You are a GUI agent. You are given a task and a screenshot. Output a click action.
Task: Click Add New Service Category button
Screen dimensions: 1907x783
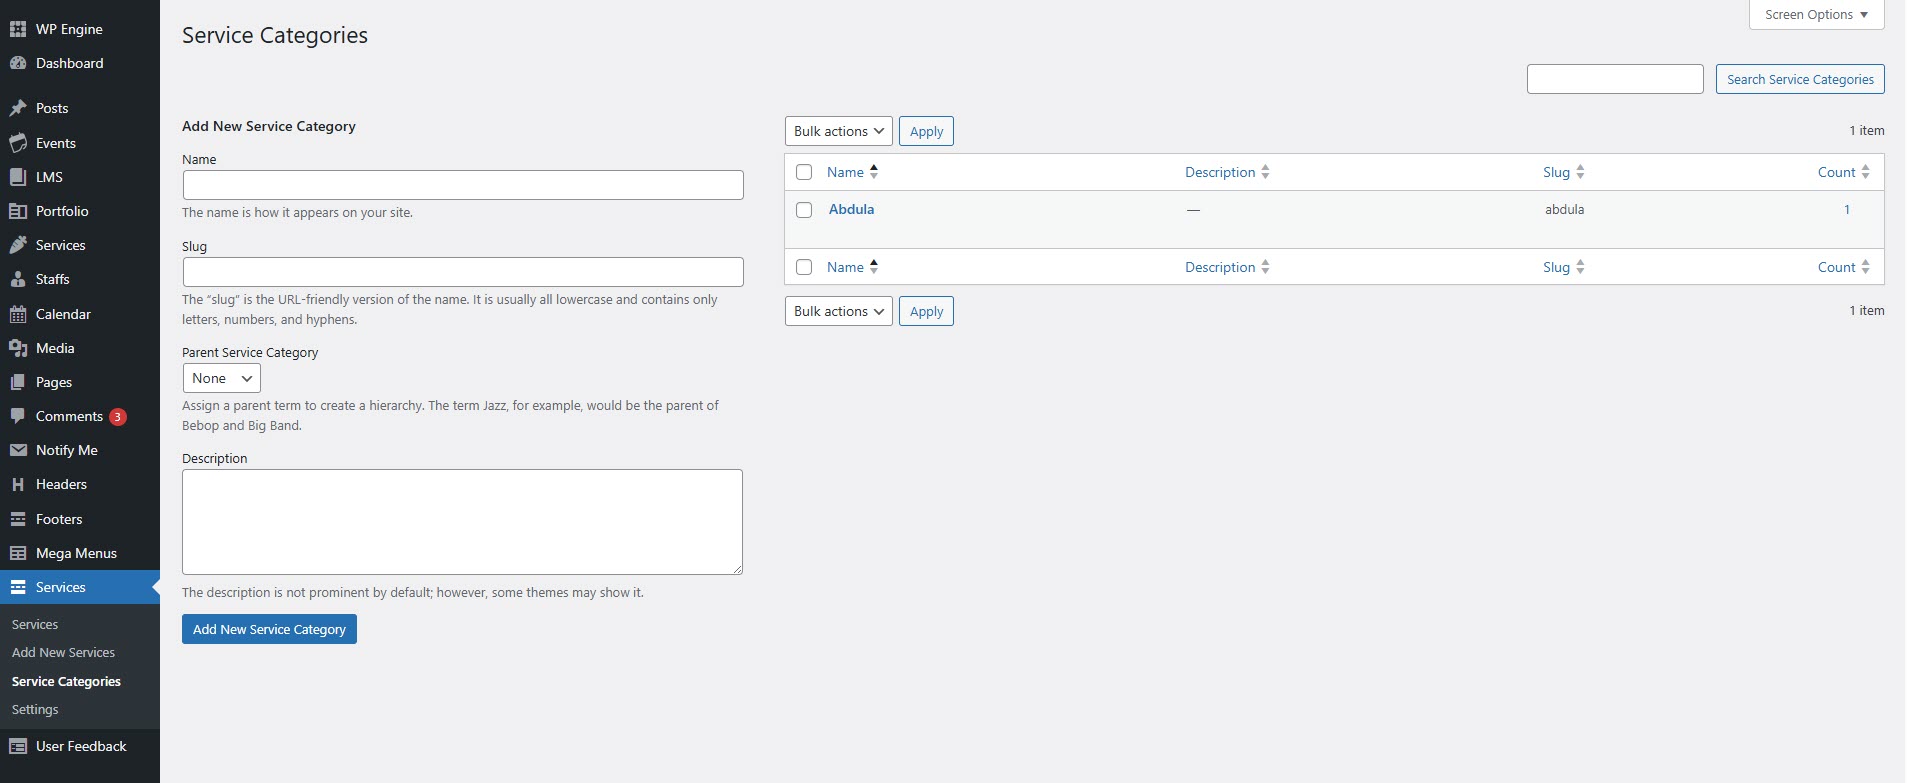pos(269,629)
